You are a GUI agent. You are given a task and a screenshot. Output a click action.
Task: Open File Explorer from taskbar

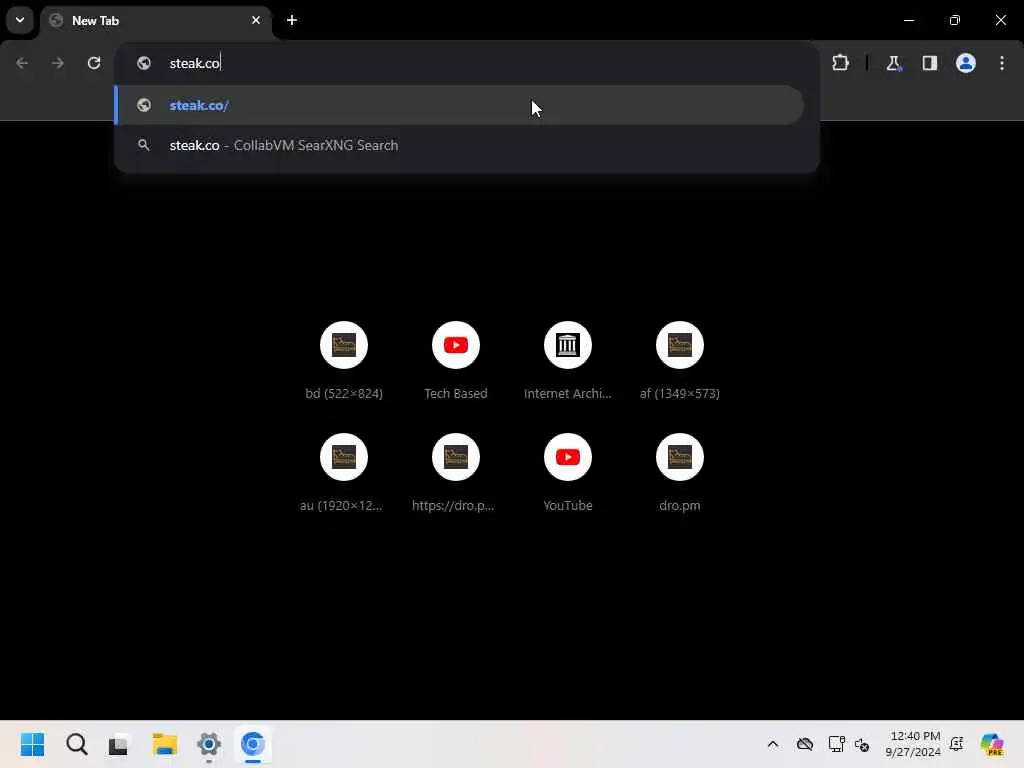(165, 744)
